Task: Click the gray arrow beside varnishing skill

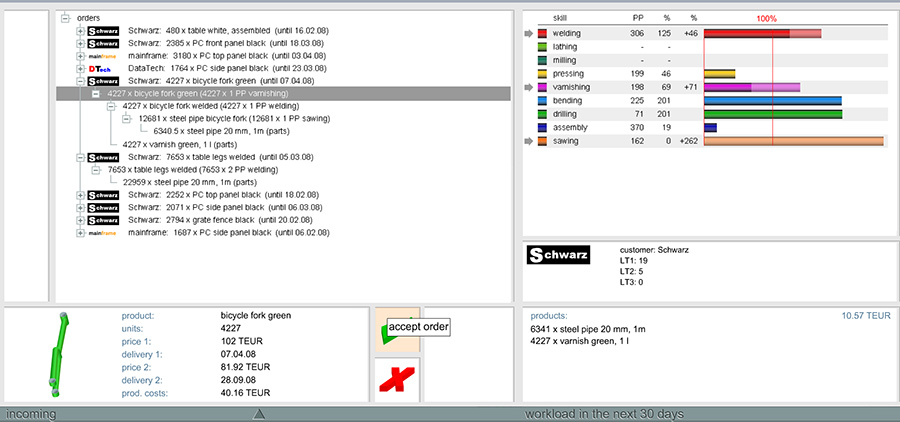Action: 529,87
